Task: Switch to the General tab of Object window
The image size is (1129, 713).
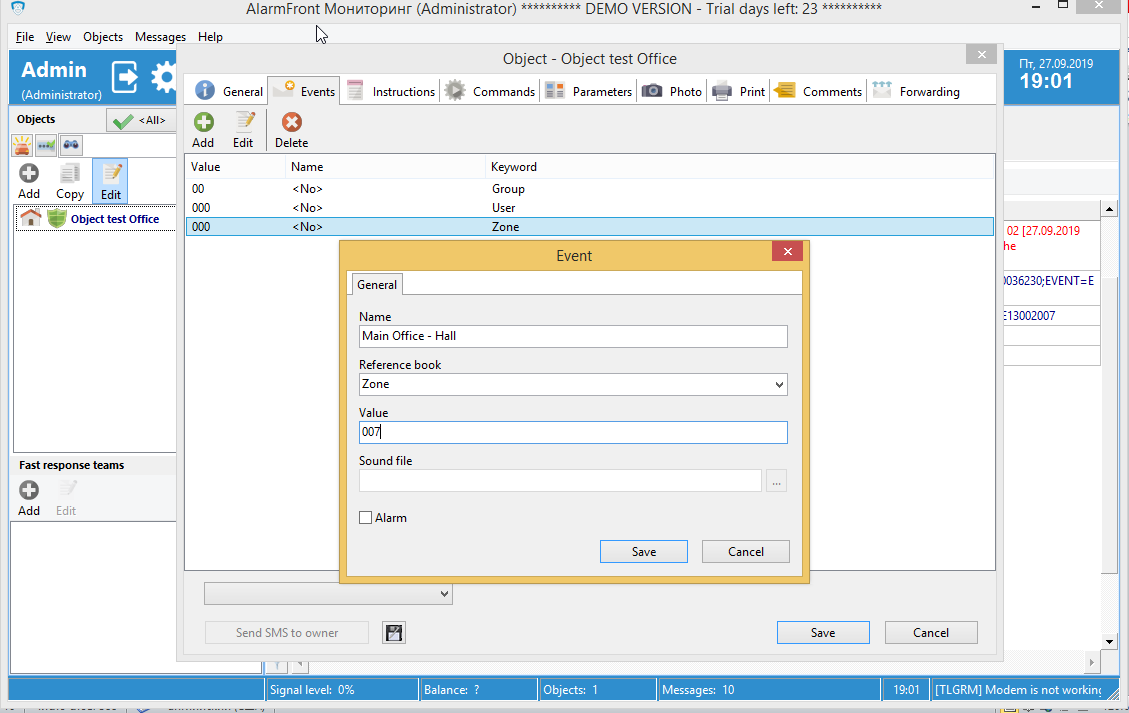Action: pos(229,91)
